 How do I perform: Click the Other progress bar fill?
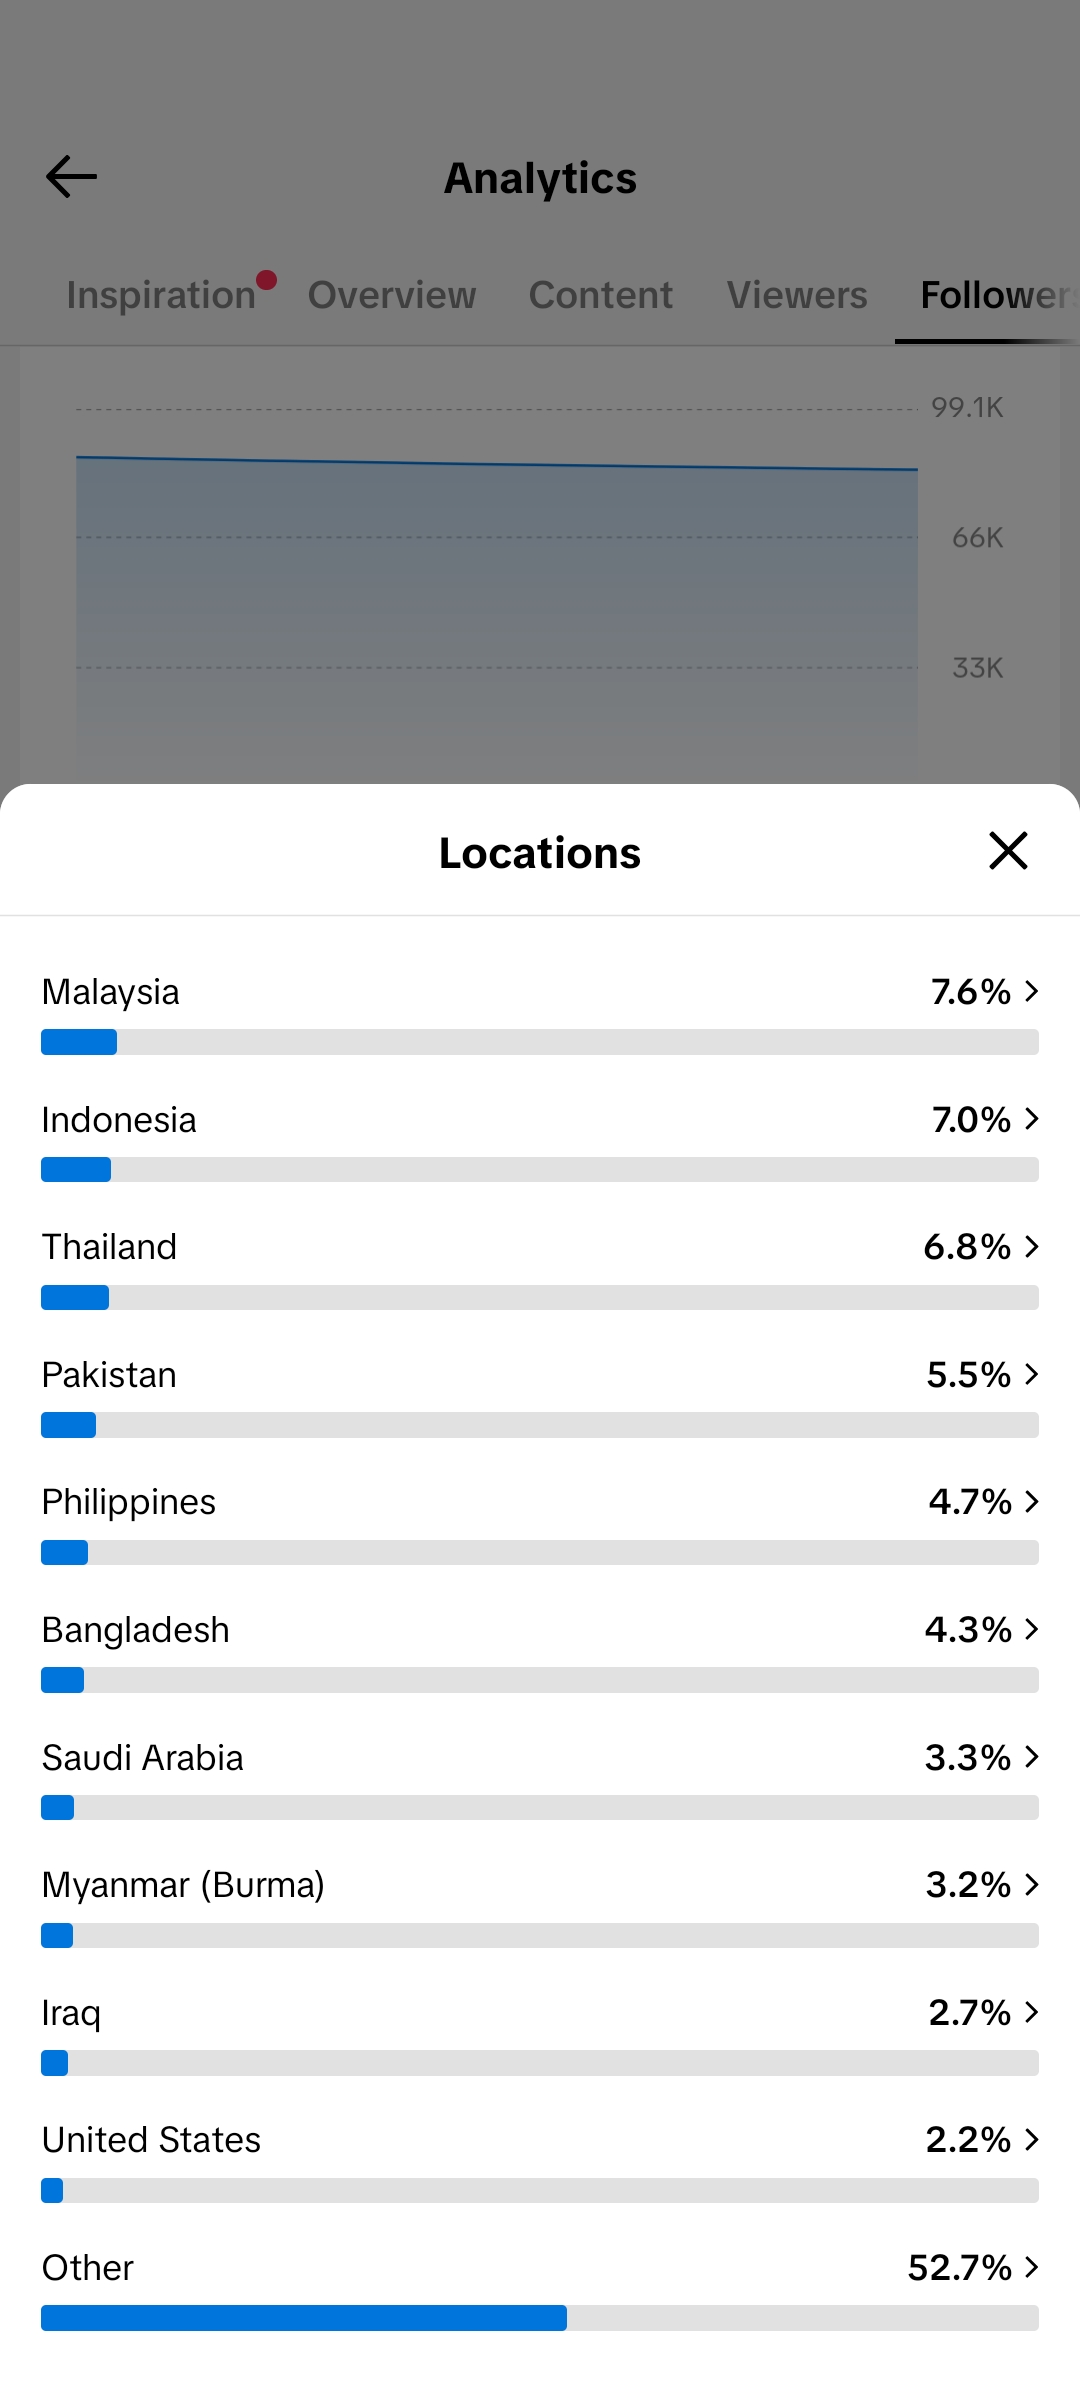304,2318
